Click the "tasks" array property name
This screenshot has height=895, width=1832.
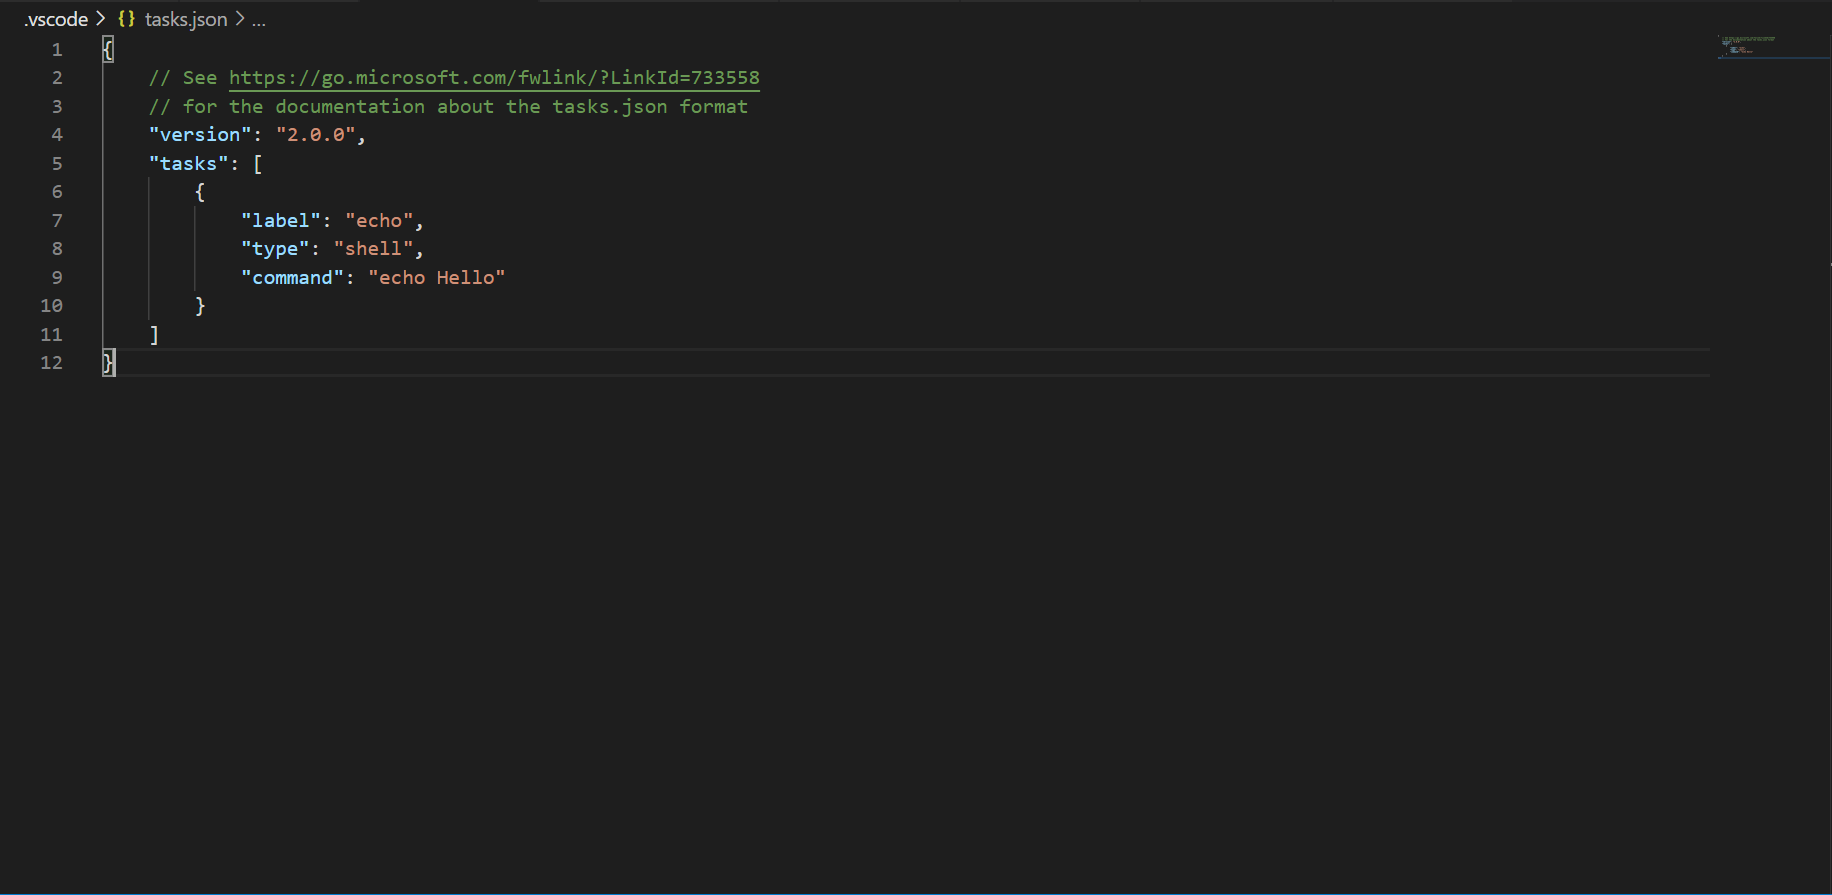(190, 163)
